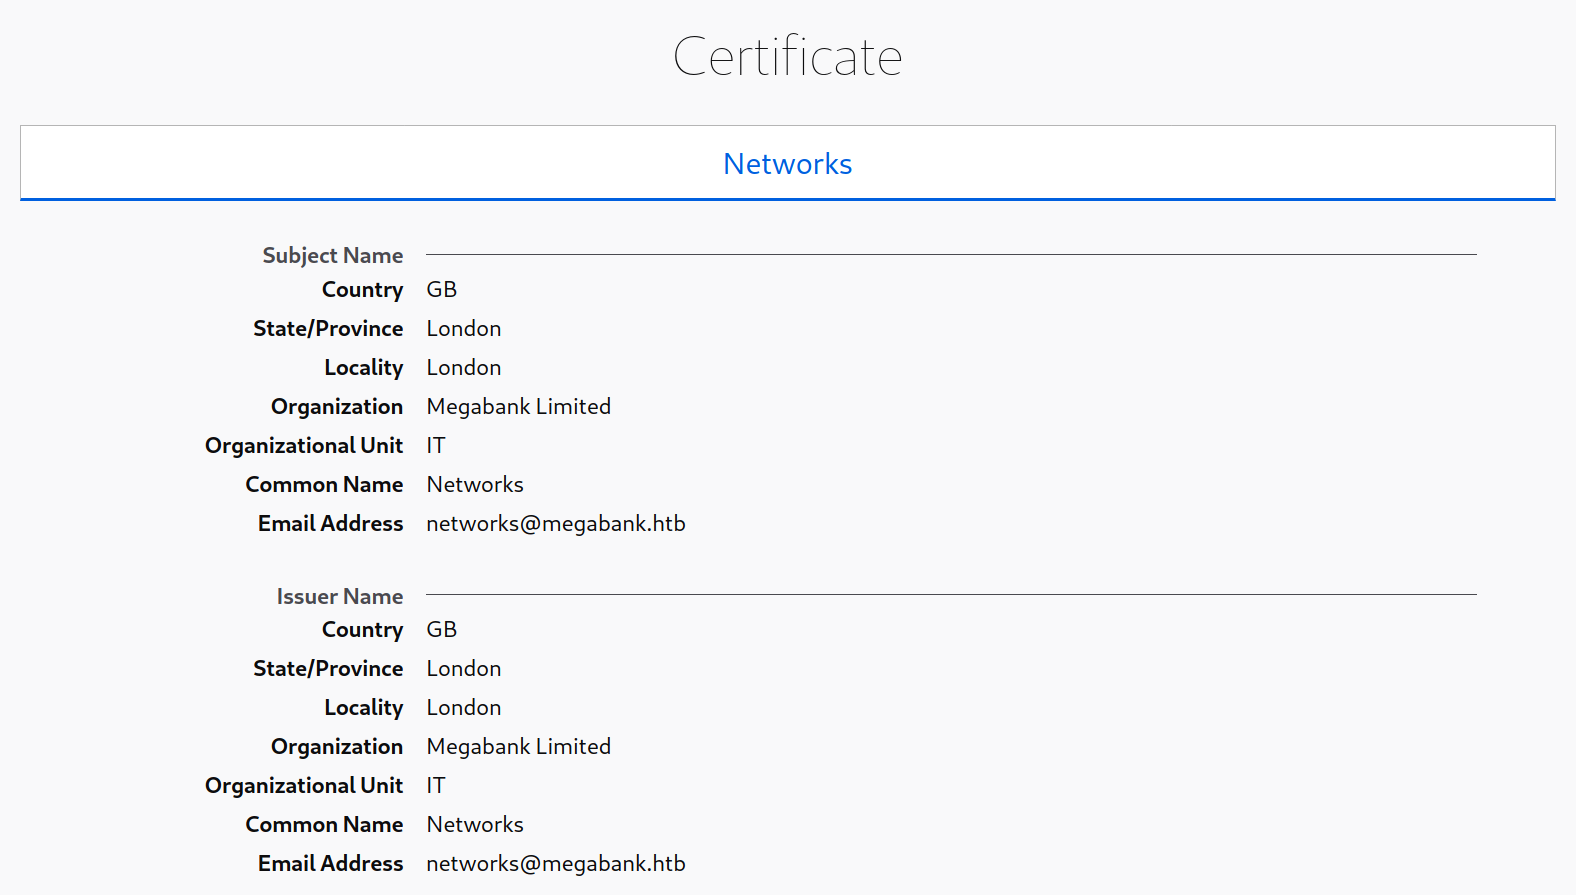Click the subject's email networks@megabank.htb

click(x=555, y=524)
